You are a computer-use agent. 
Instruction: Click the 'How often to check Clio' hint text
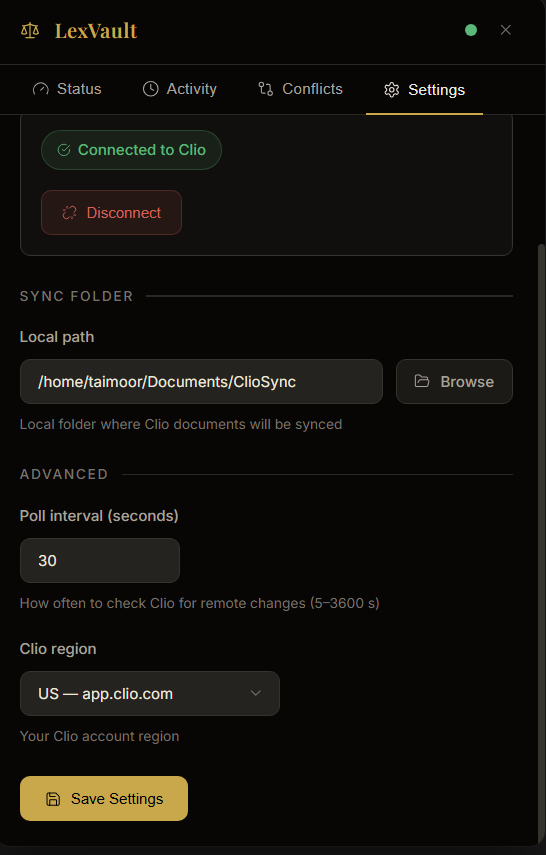point(200,603)
